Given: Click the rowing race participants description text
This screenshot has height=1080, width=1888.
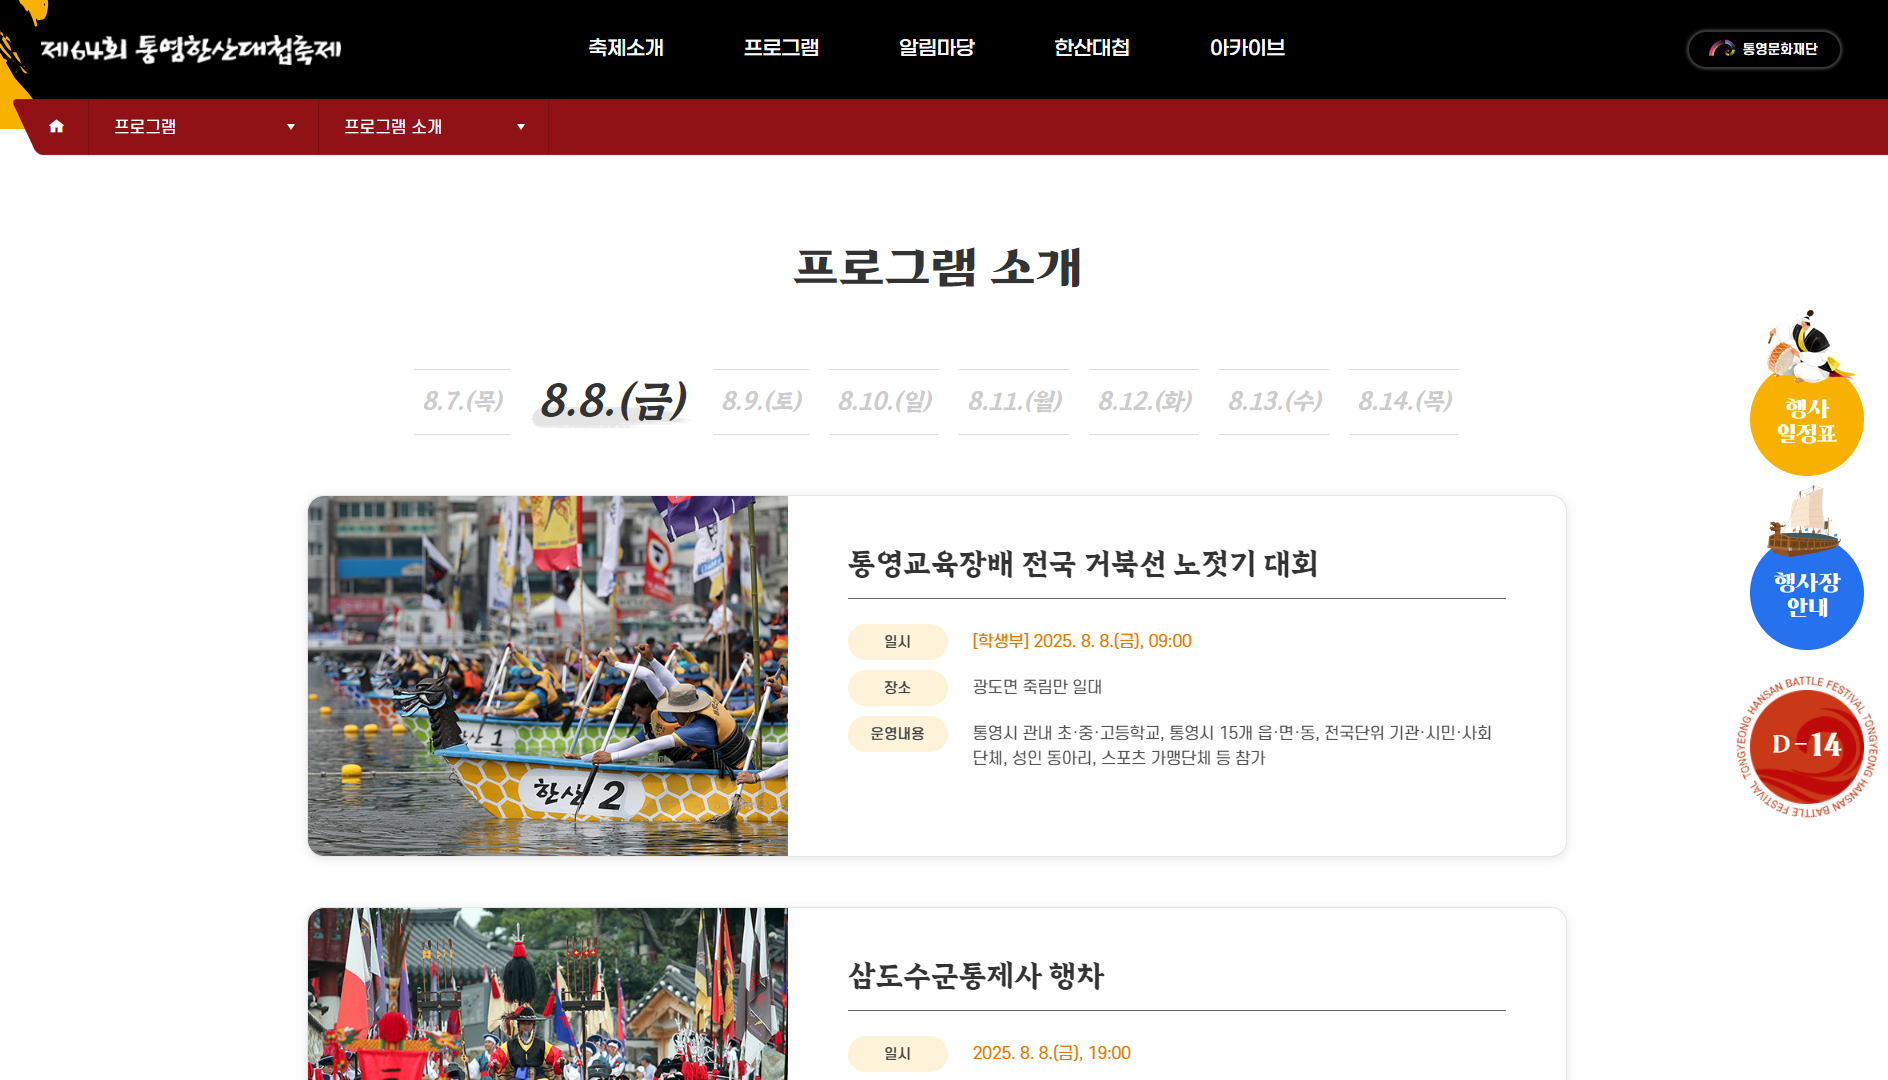Looking at the screenshot, I should pos(1232,745).
